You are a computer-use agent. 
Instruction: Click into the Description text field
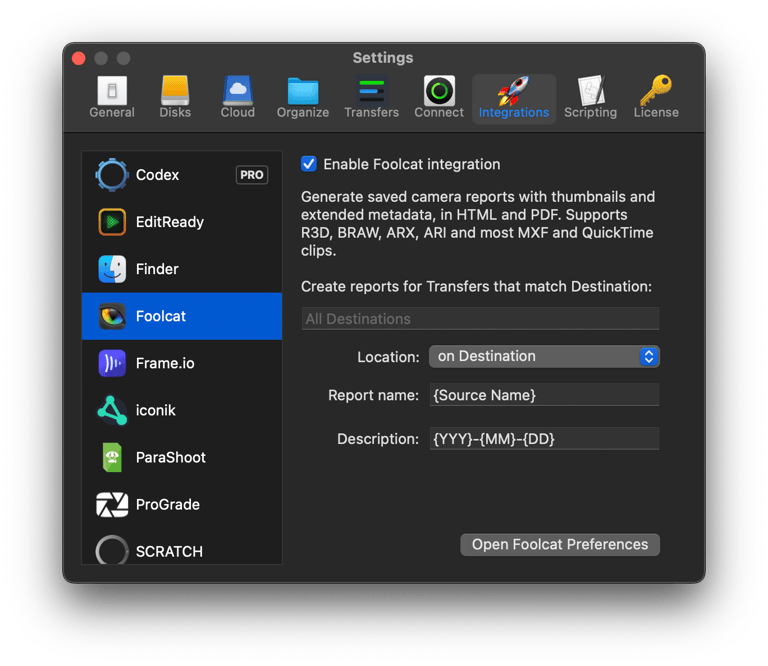click(543, 439)
